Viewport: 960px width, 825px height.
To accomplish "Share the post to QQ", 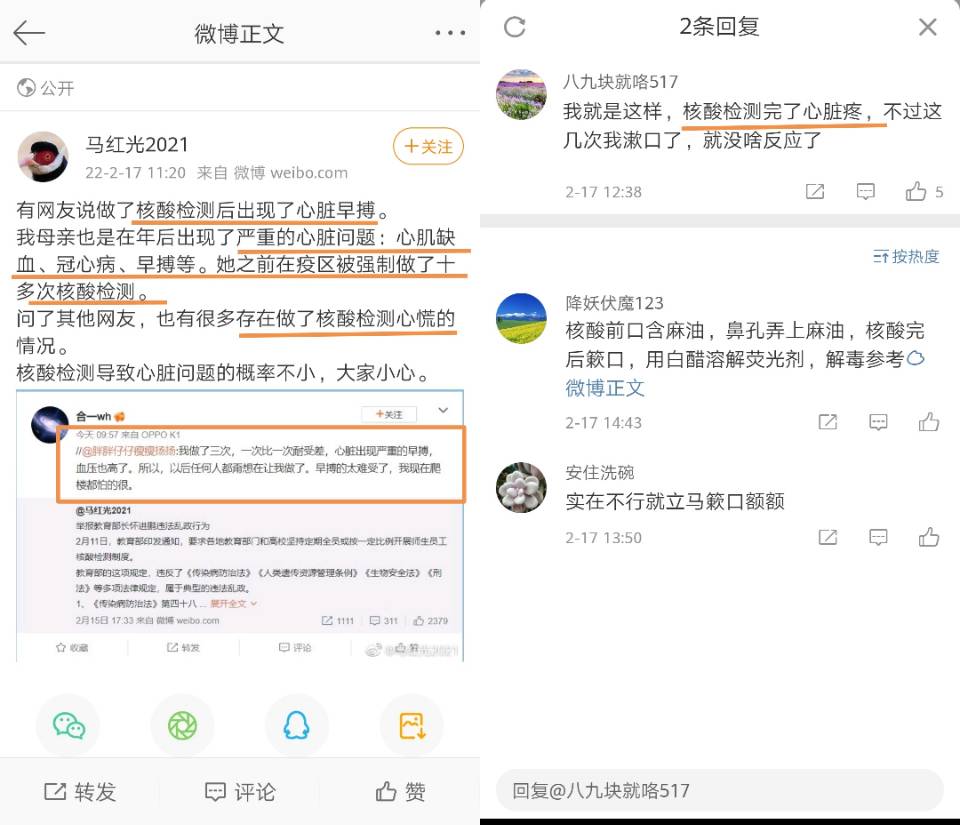I will coord(297,726).
